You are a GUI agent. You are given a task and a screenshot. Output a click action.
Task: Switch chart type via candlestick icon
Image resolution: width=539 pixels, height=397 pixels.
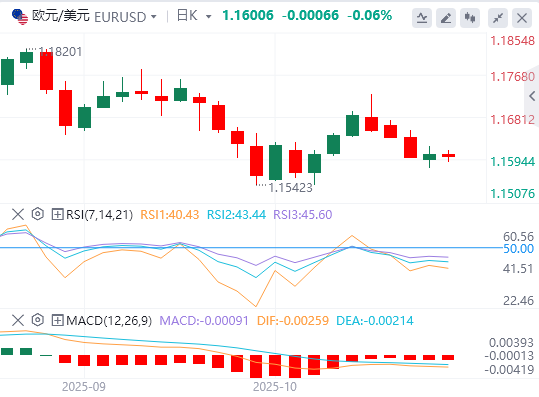click(x=470, y=18)
